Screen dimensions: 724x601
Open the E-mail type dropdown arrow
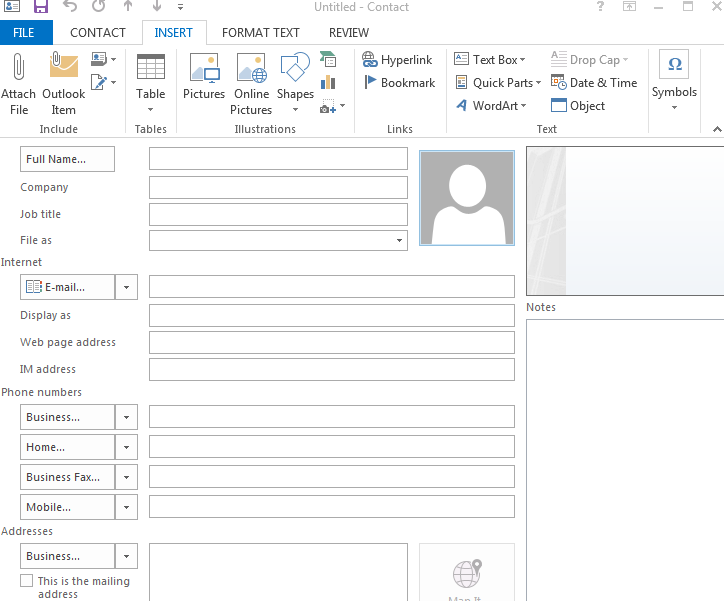127,287
